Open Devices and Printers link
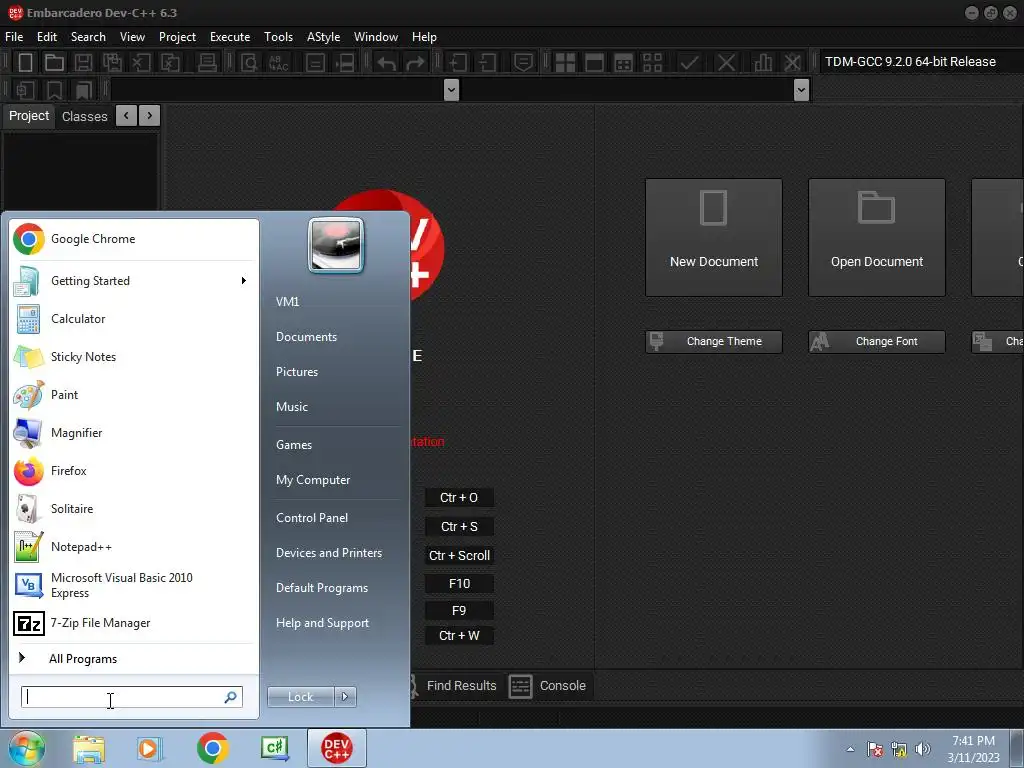The width and height of the screenshot is (1024, 768). click(x=328, y=553)
